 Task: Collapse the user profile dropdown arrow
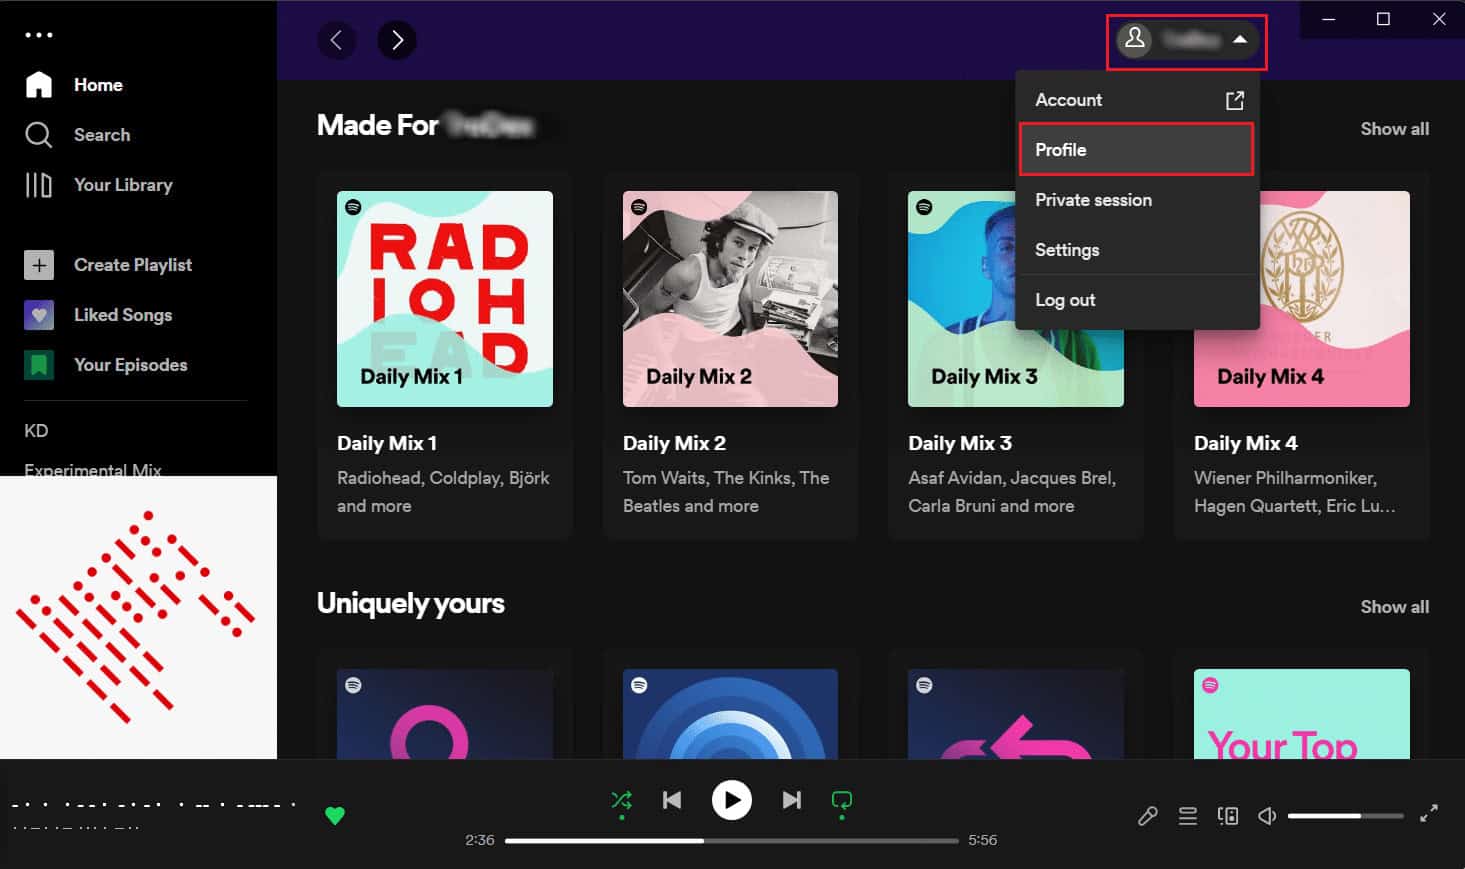(1240, 39)
